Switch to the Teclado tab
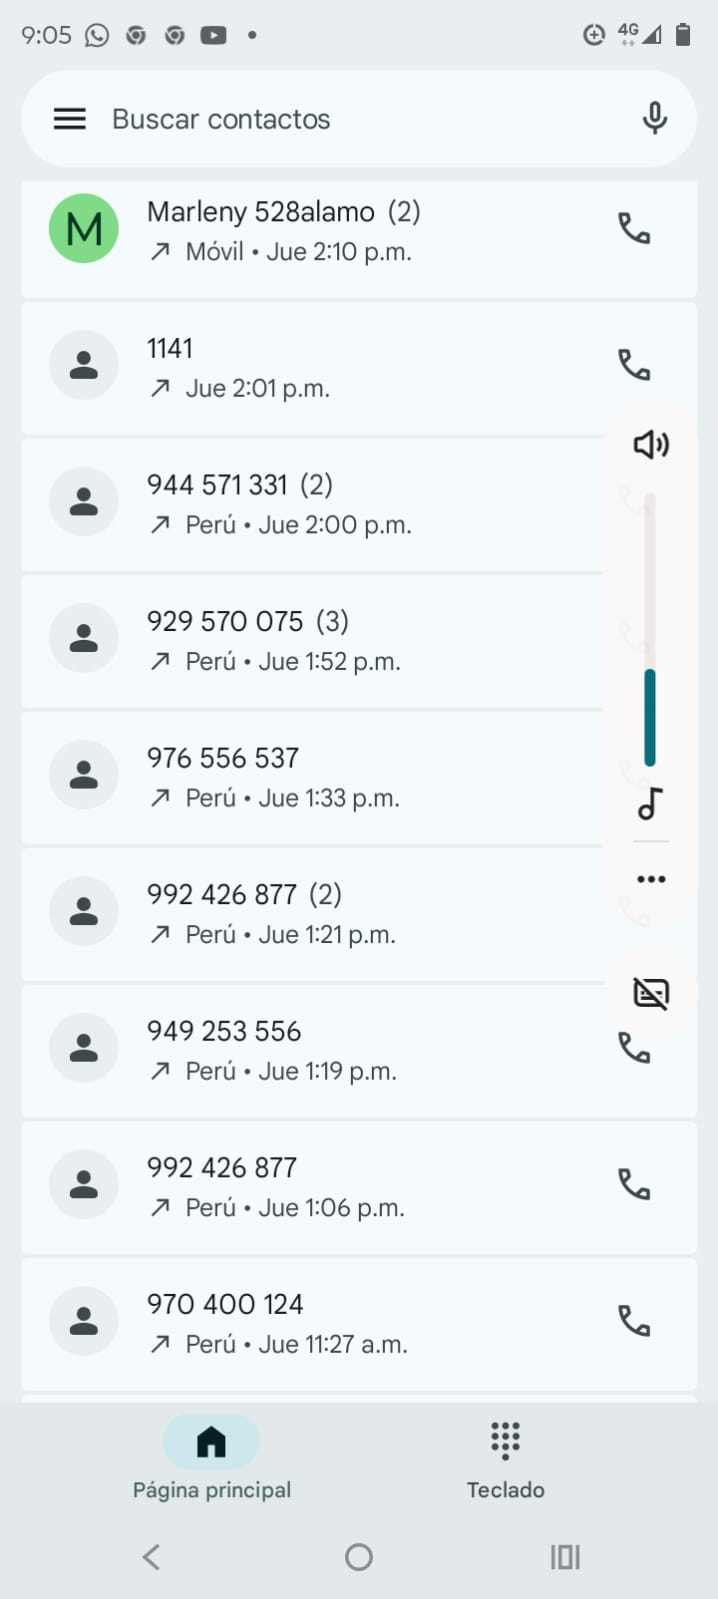The image size is (718, 1599). (505, 1460)
